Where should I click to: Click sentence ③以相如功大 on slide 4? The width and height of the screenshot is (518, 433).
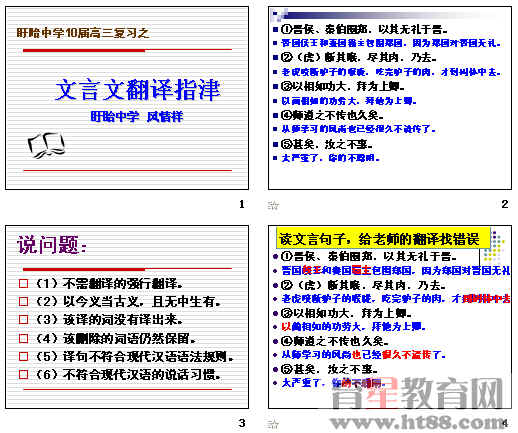click(346, 313)
